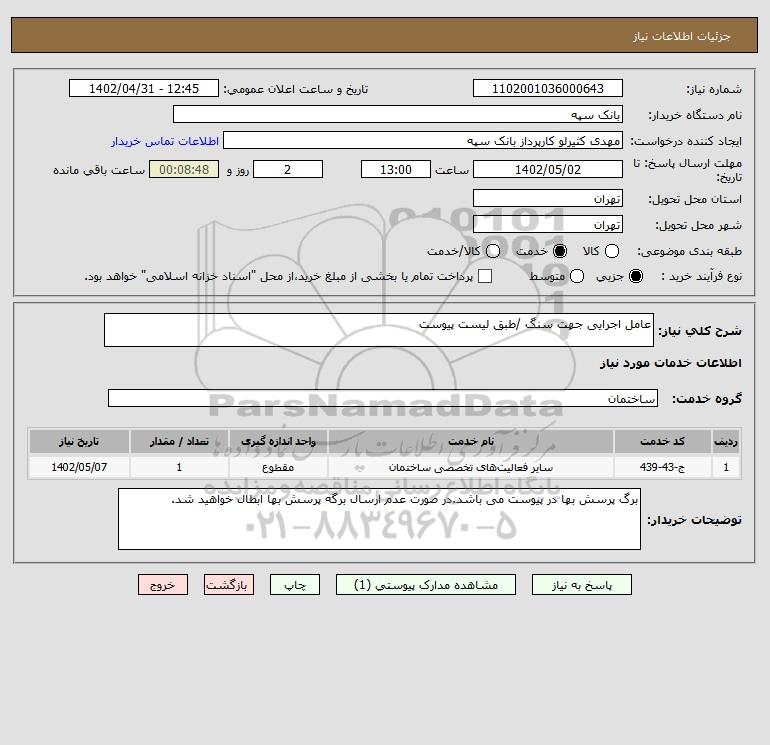
Task: Click the delivery province field تهران
Action: click(548, 198)
